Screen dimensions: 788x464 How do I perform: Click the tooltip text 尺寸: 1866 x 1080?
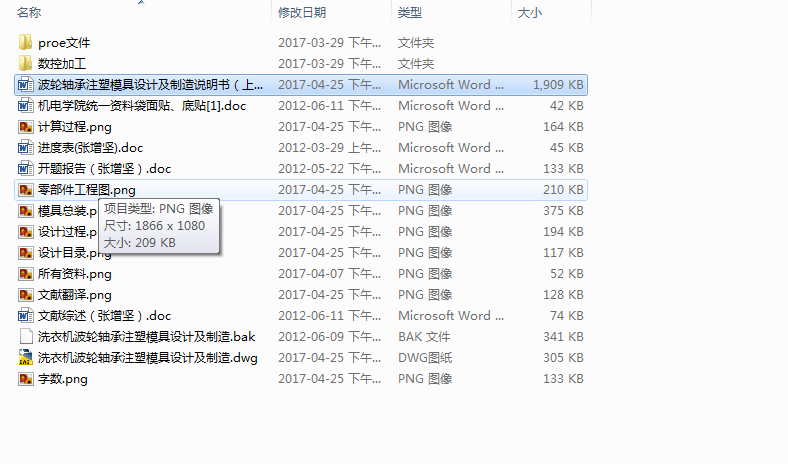154,226
